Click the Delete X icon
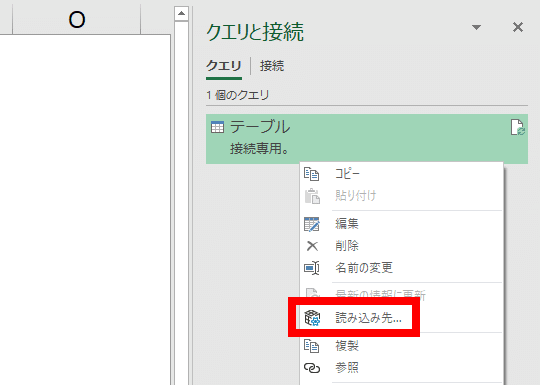540x385 pixels. pos(312,246)
